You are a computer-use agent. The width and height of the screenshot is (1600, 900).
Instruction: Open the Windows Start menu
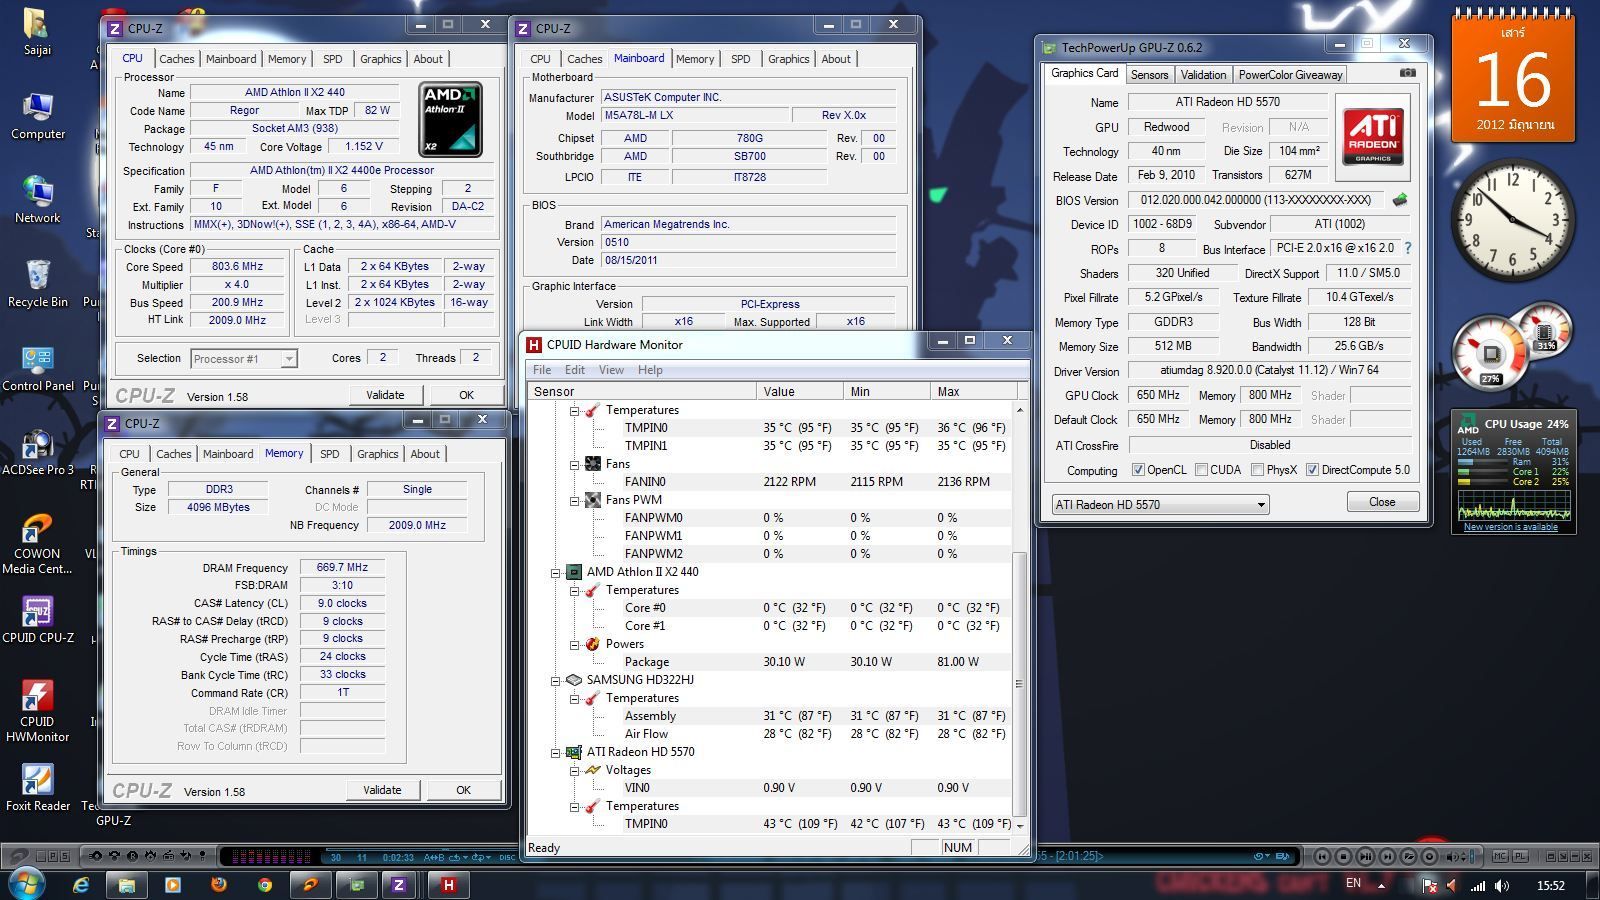[26, 884]
